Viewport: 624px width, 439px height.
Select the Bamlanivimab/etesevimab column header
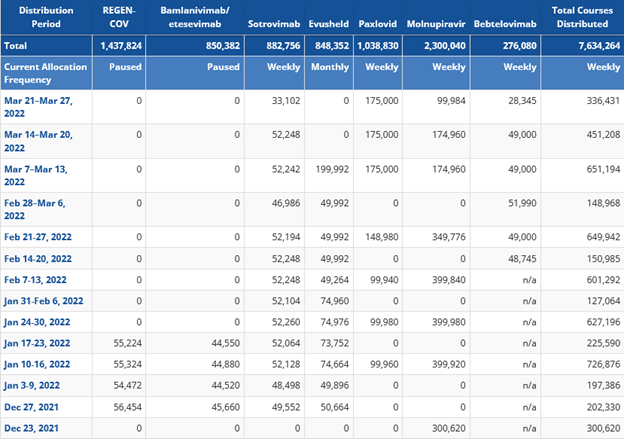(195, 14)
